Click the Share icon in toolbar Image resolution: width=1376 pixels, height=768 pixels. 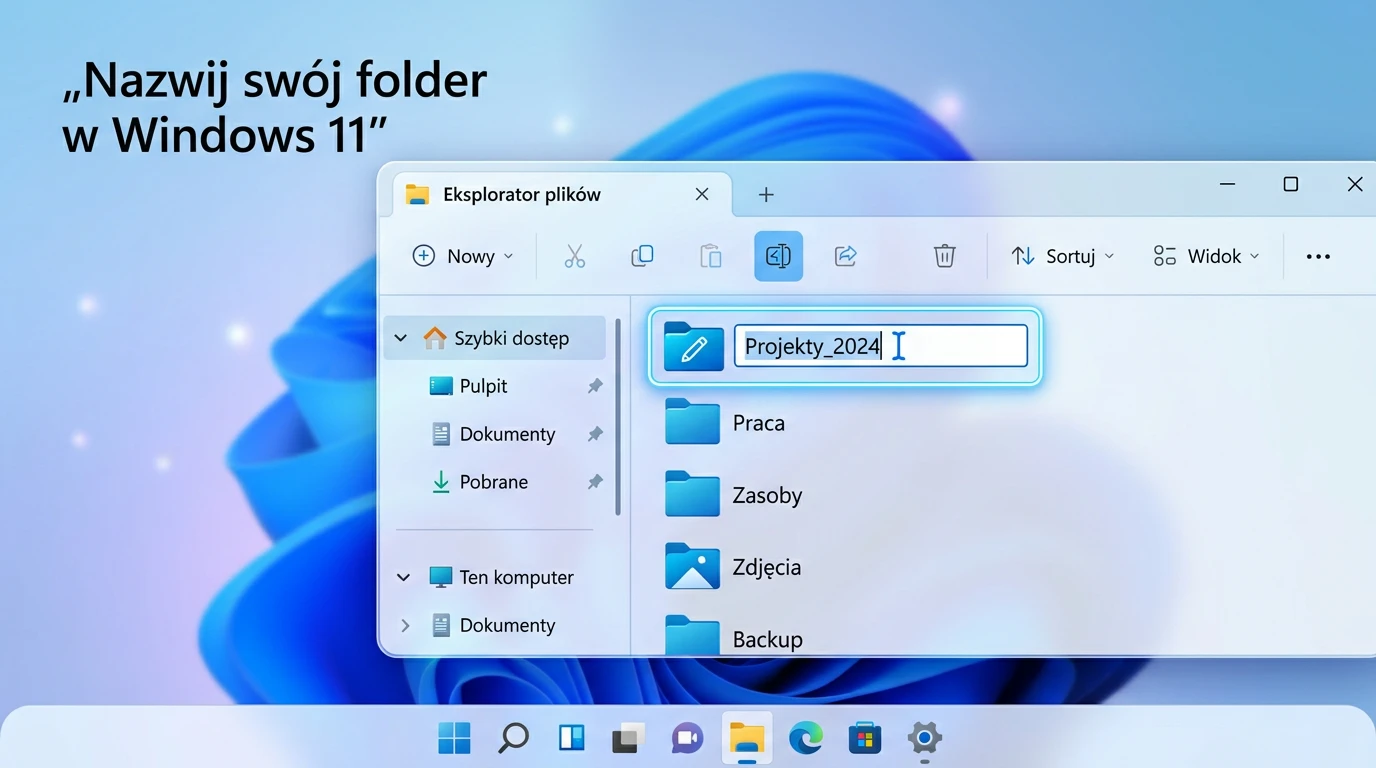tap(846, 256)
